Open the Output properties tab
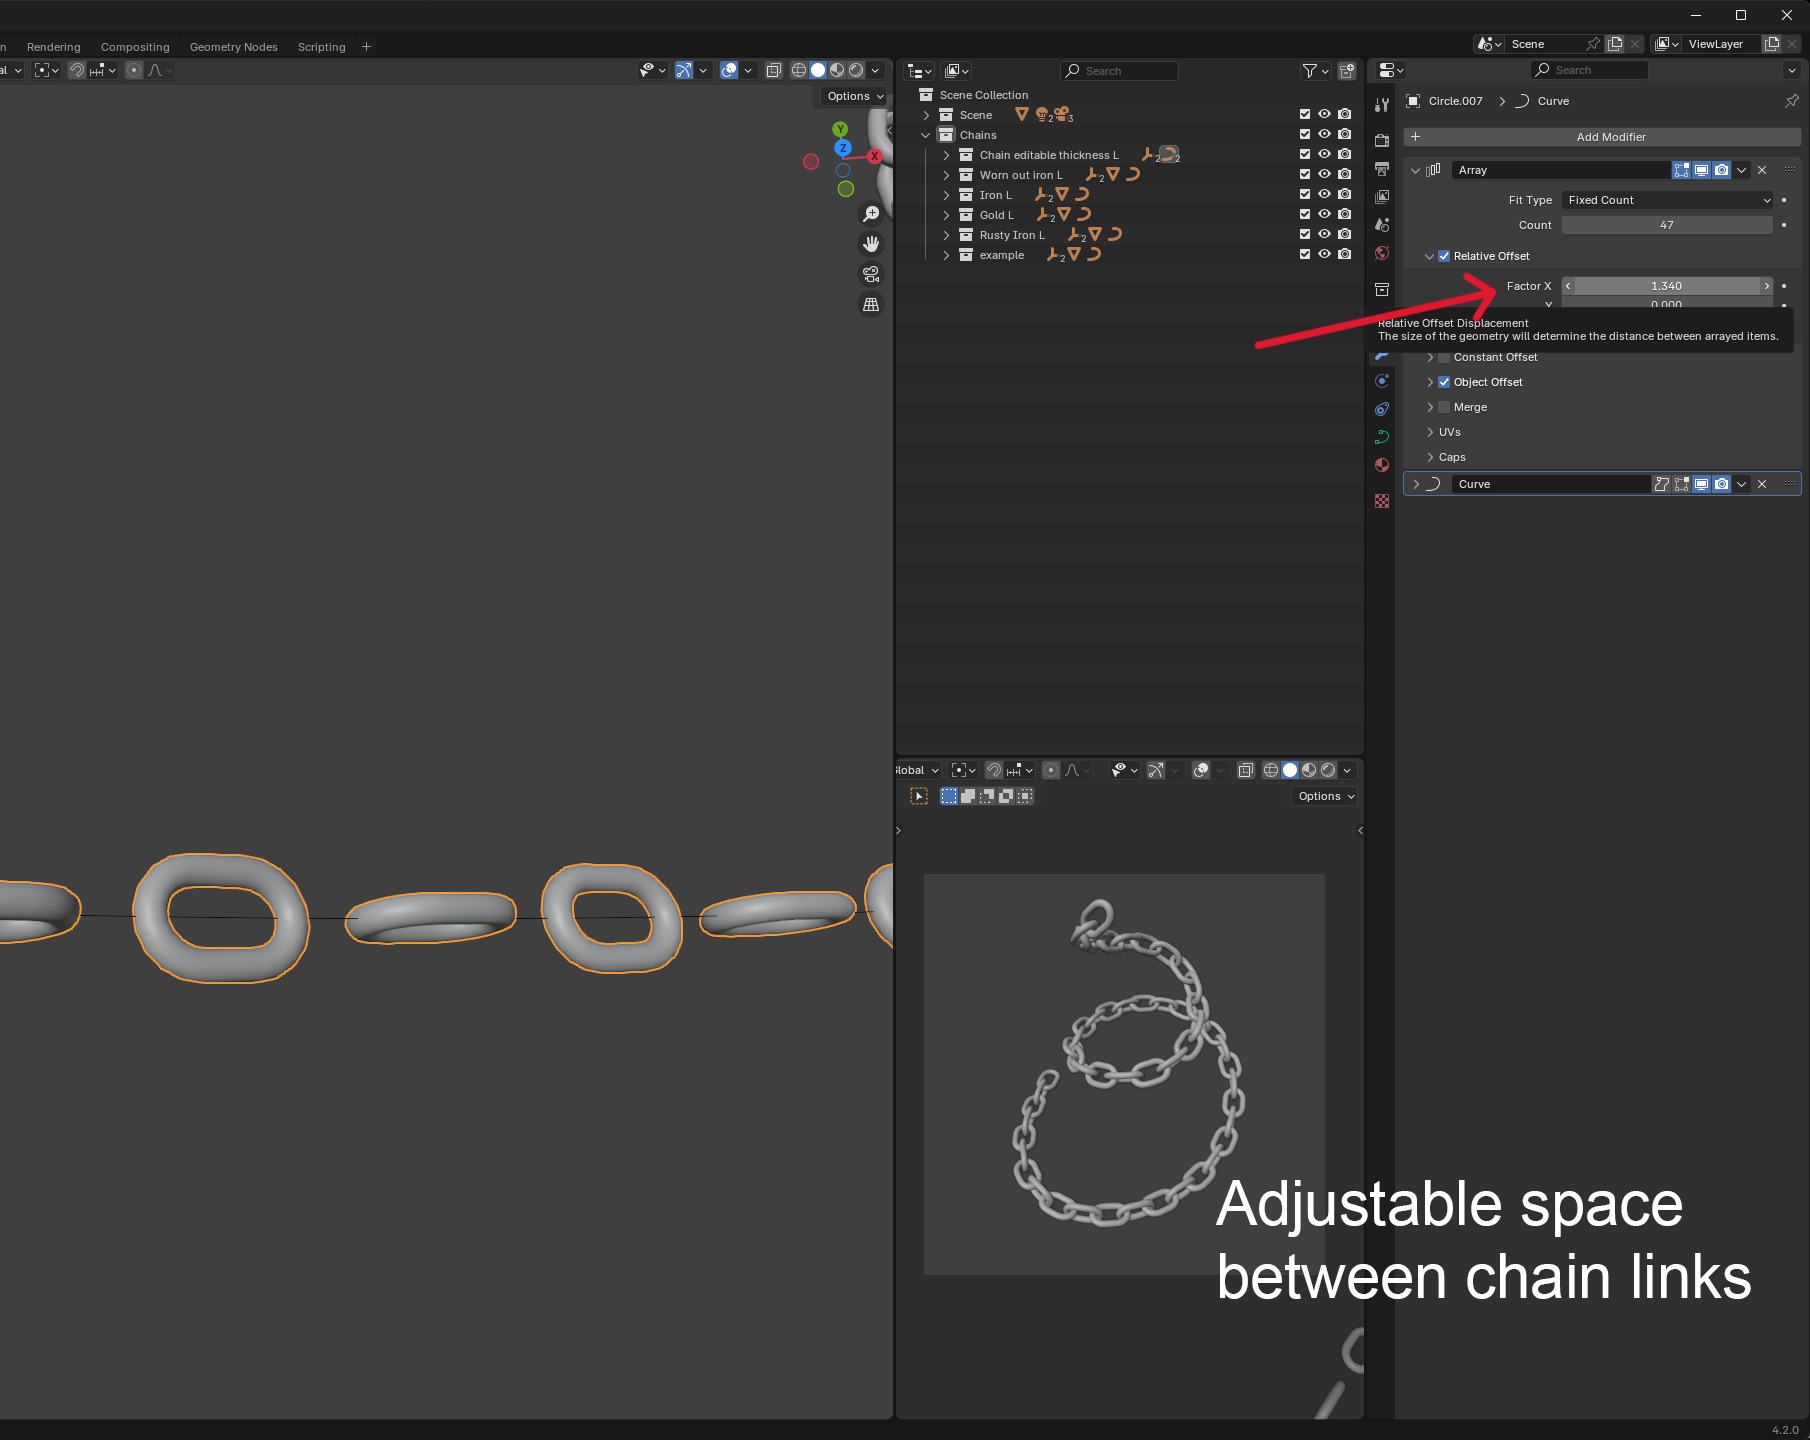This screenshot has height=1440, width=1810. pos(1382,168)
